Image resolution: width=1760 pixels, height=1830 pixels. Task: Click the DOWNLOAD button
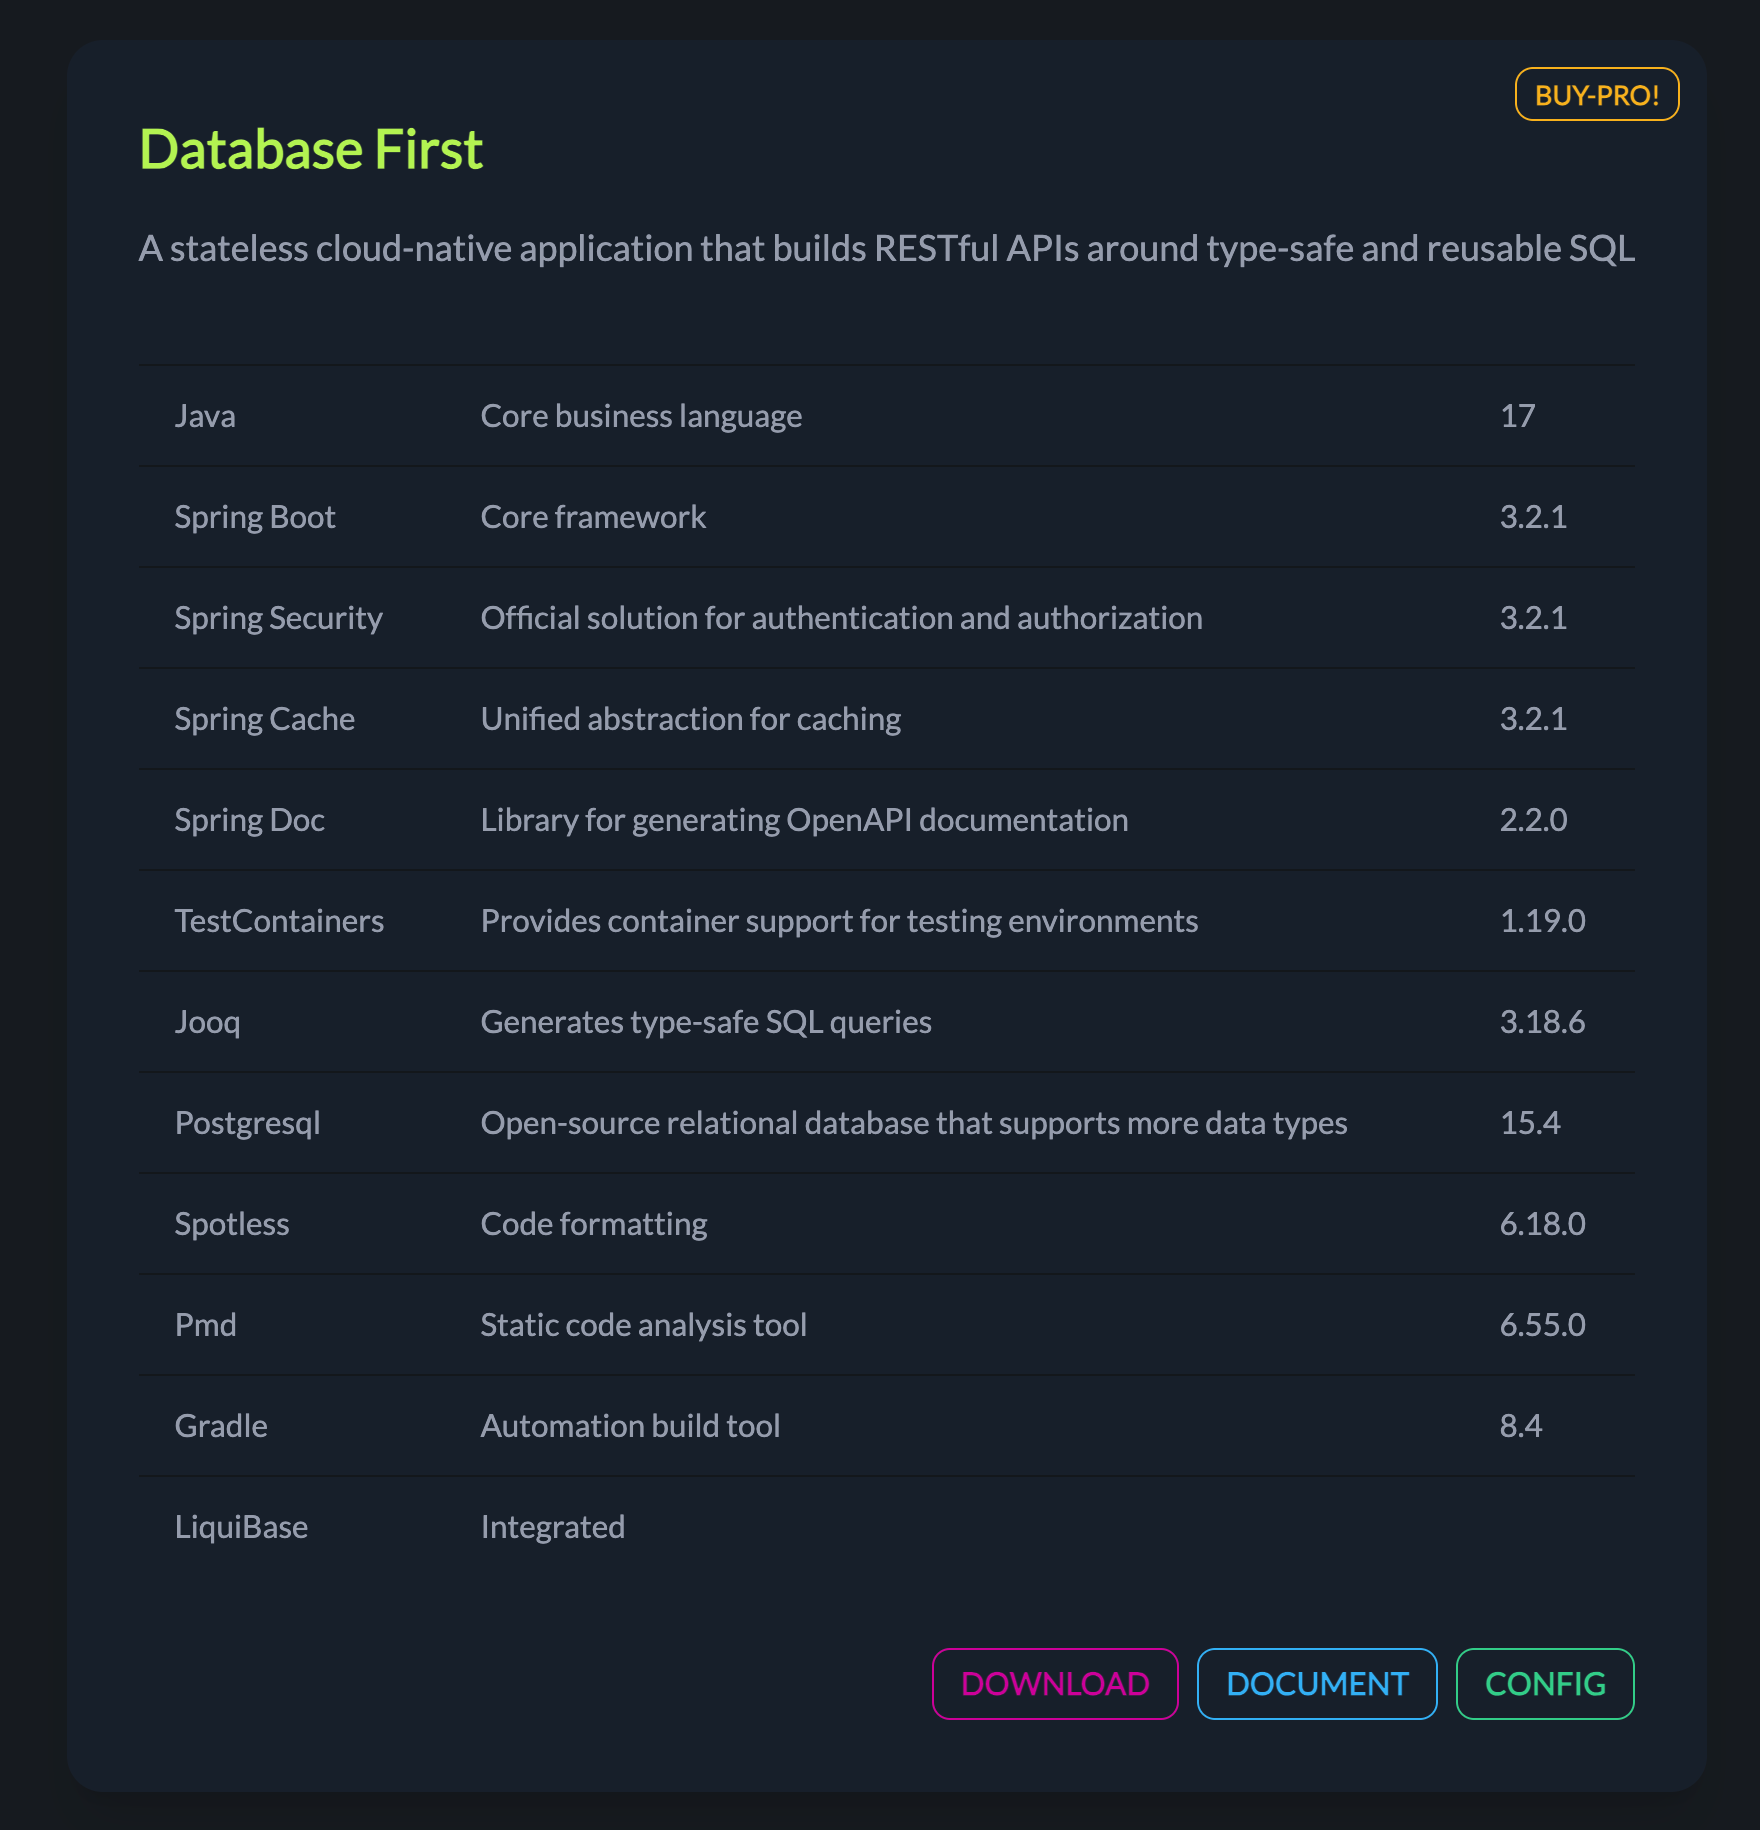[x=1055, y=1684]
